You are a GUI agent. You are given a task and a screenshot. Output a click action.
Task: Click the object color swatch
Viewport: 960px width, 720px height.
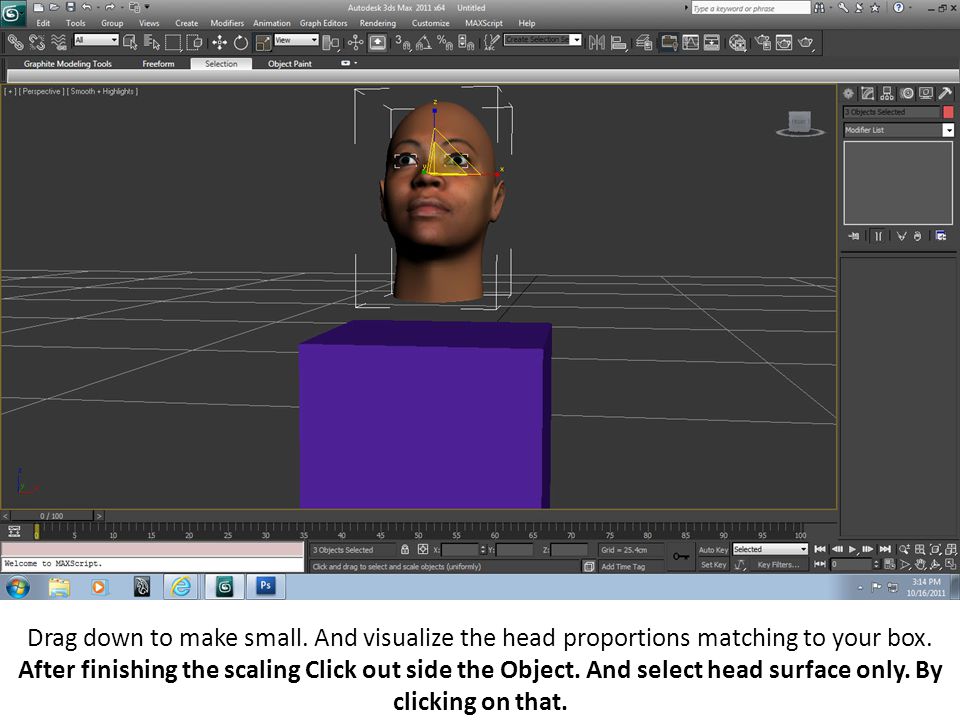pos(948,112)
